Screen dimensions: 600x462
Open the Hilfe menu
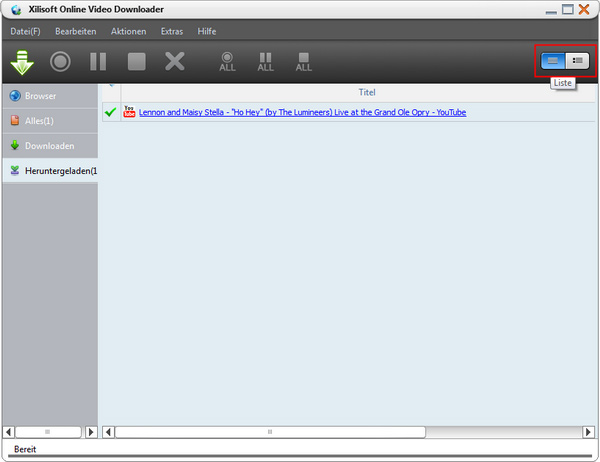point(207,31)
